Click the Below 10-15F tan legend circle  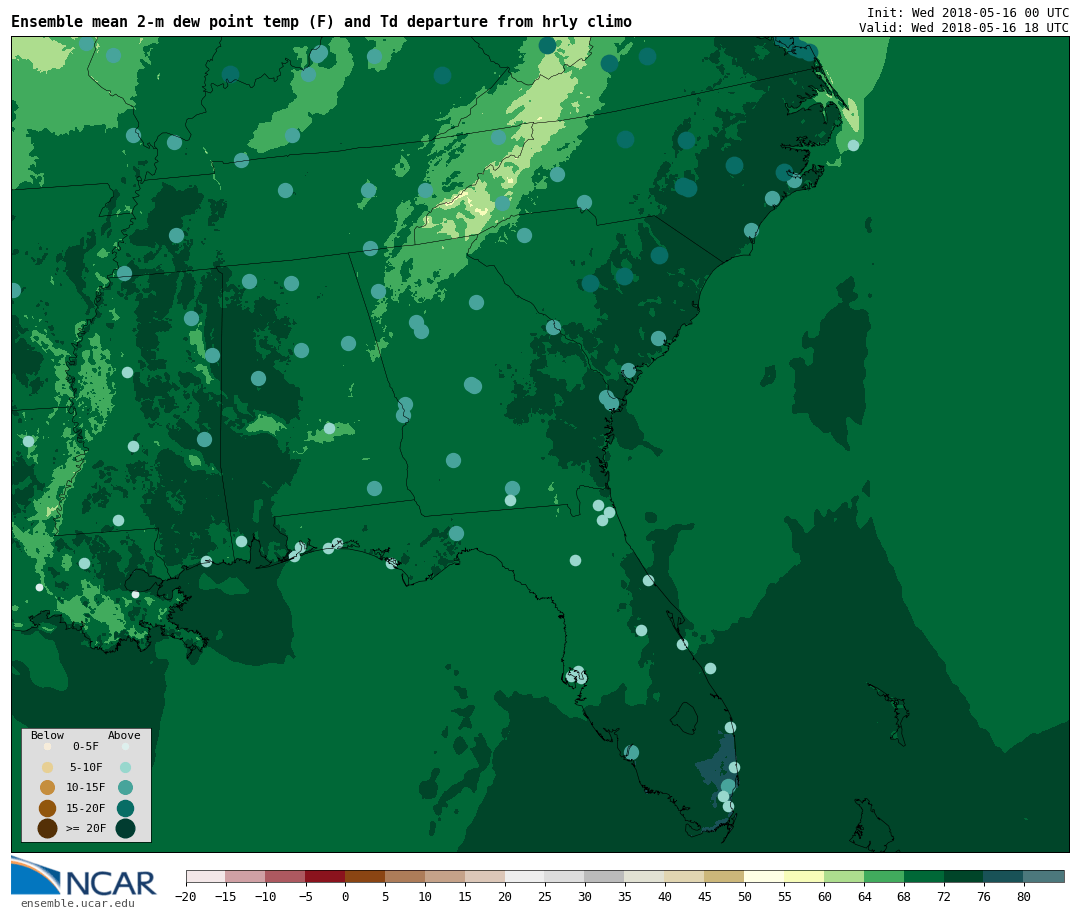point(47,787)
